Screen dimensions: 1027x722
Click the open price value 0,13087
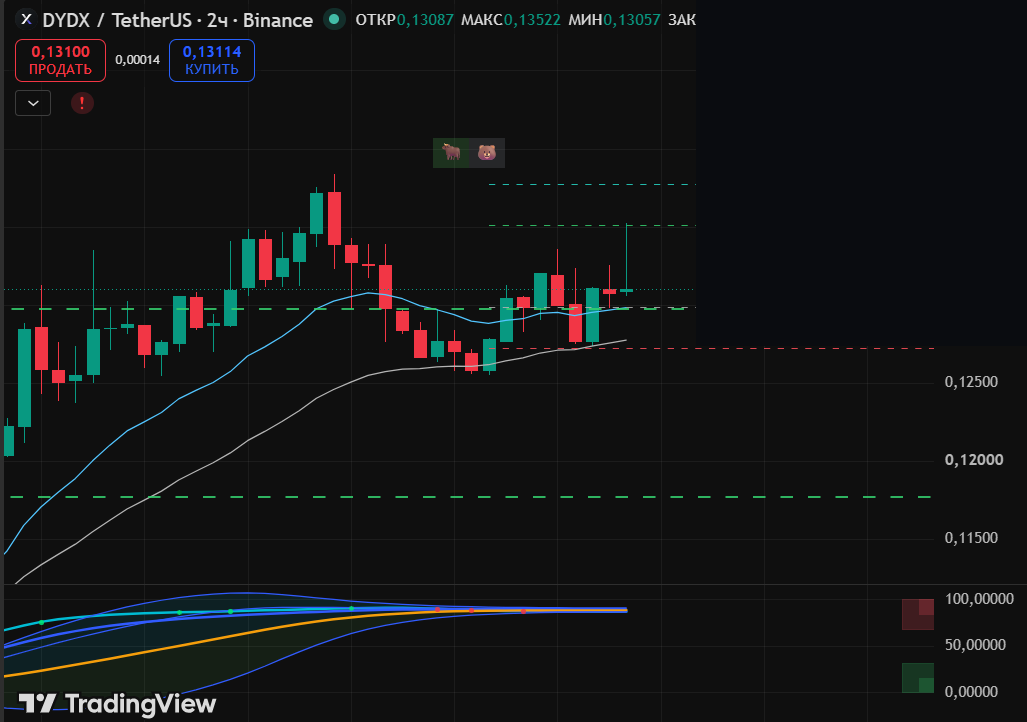coord(425,20)
